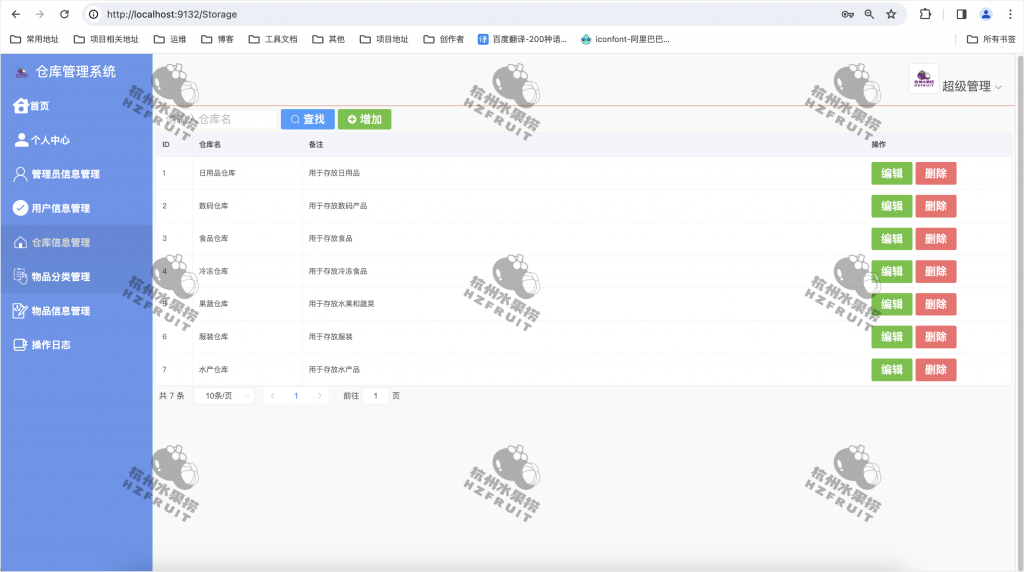Delete the 日用品仓库 row
Image resolution: width=1024 pixels, height=572 pixels.
pyautogui.click(x=936, y=173)
